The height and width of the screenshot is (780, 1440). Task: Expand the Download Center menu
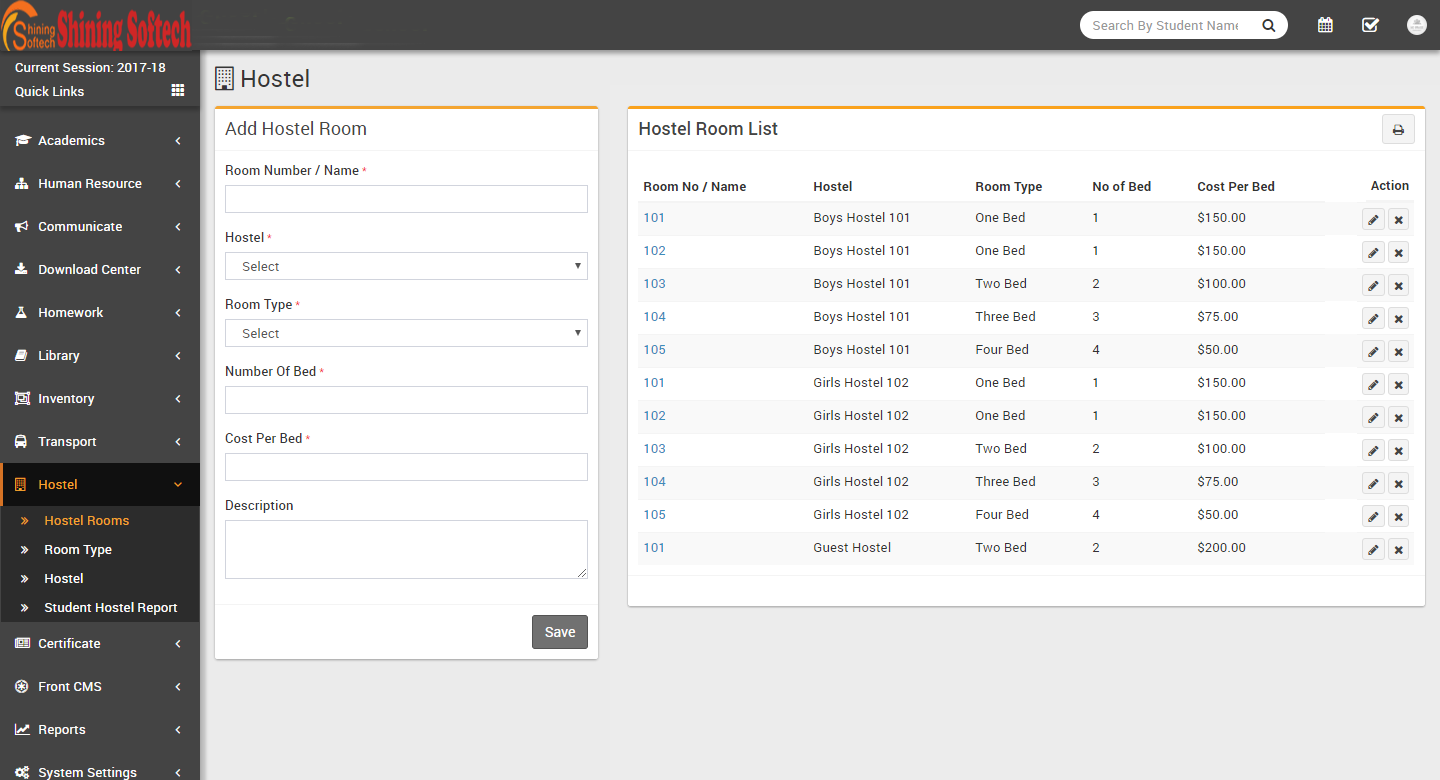100,269
